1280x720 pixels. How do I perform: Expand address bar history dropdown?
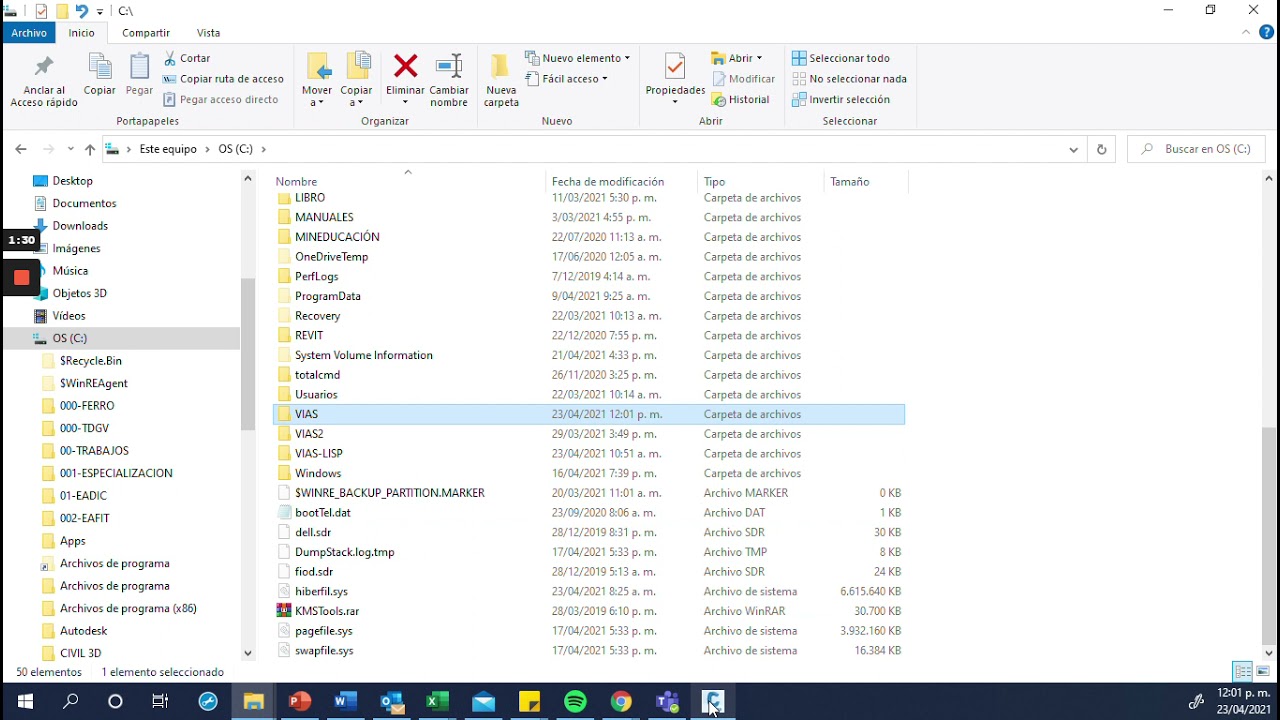1073,149
